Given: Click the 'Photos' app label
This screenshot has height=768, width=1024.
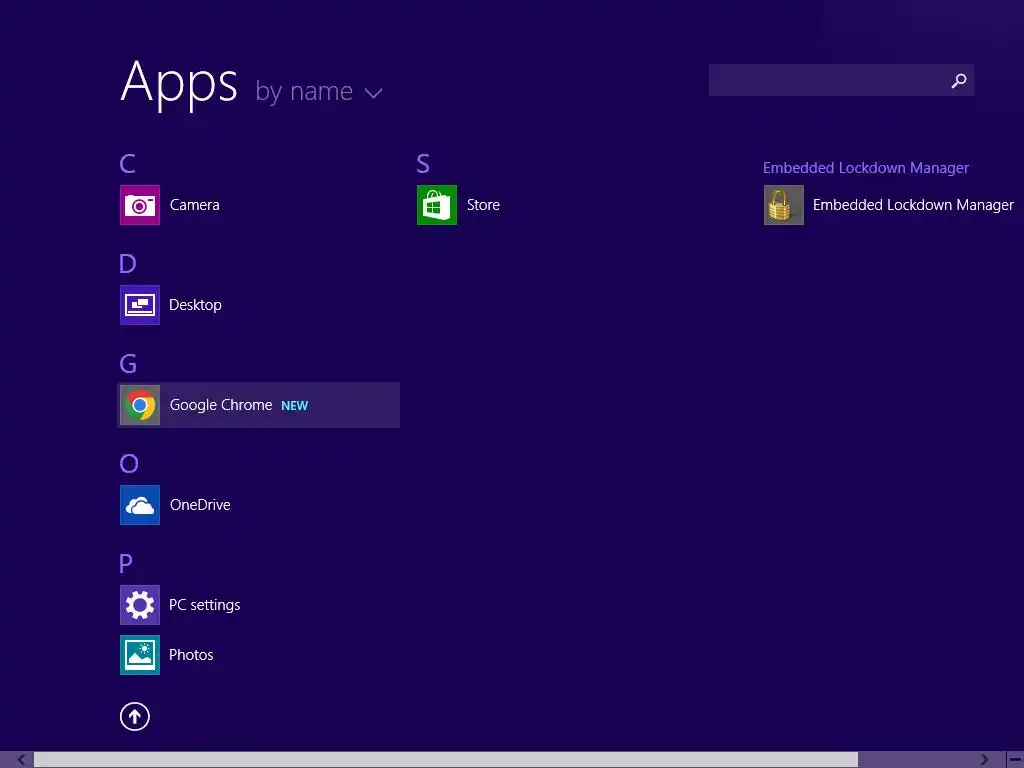Looking at the screenshot, I should point(191,655).
